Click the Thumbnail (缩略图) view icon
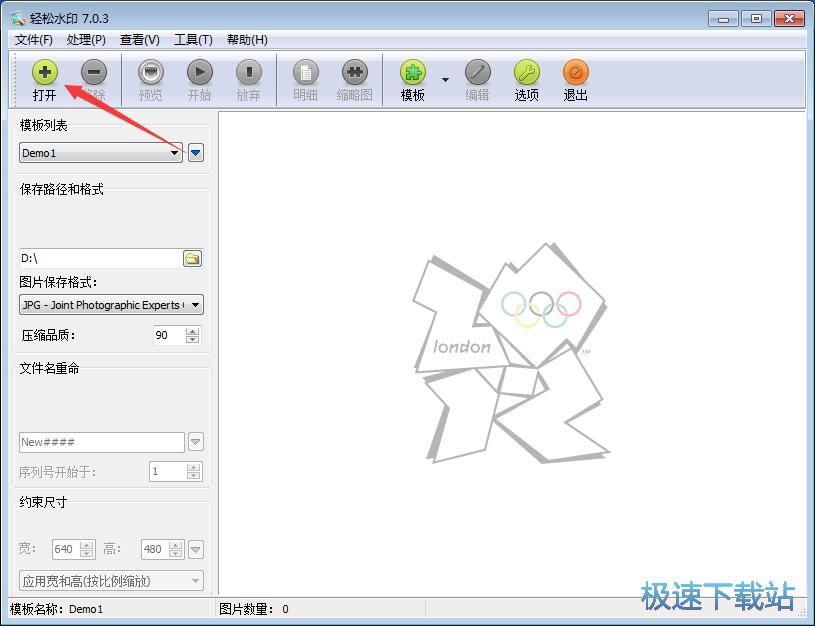The width and height of the screenshot is (815, 626). click(354, 73)
